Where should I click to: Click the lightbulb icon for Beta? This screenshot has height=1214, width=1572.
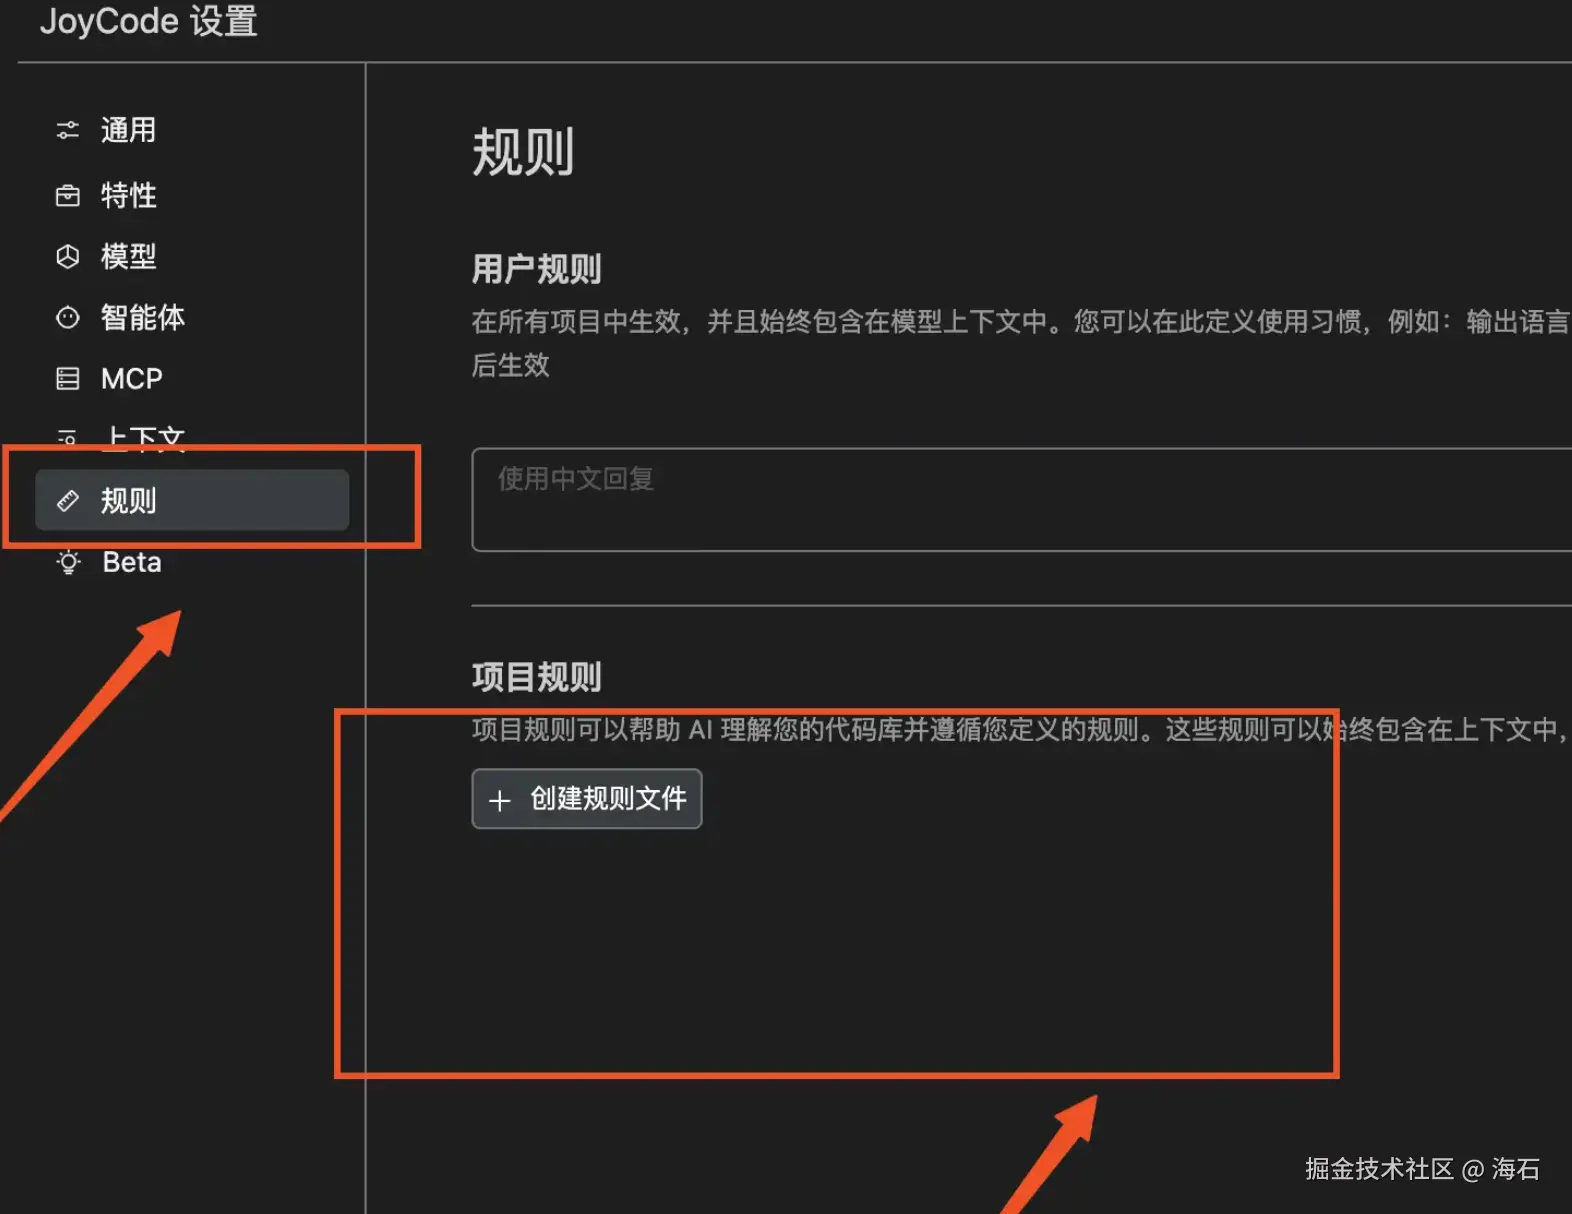pyautogui.click(x=68, y=562)
